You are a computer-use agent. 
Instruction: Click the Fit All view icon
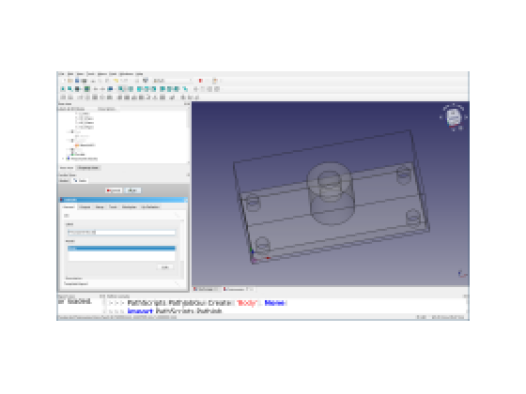coord(63,89)
